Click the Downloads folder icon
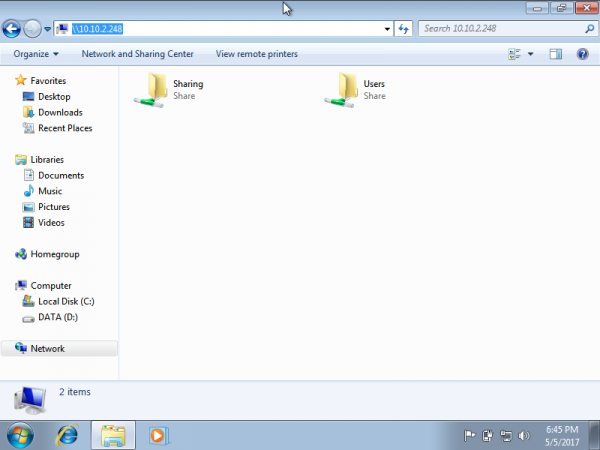The height and width of the screenshot is (450, 600). point(28,112)
